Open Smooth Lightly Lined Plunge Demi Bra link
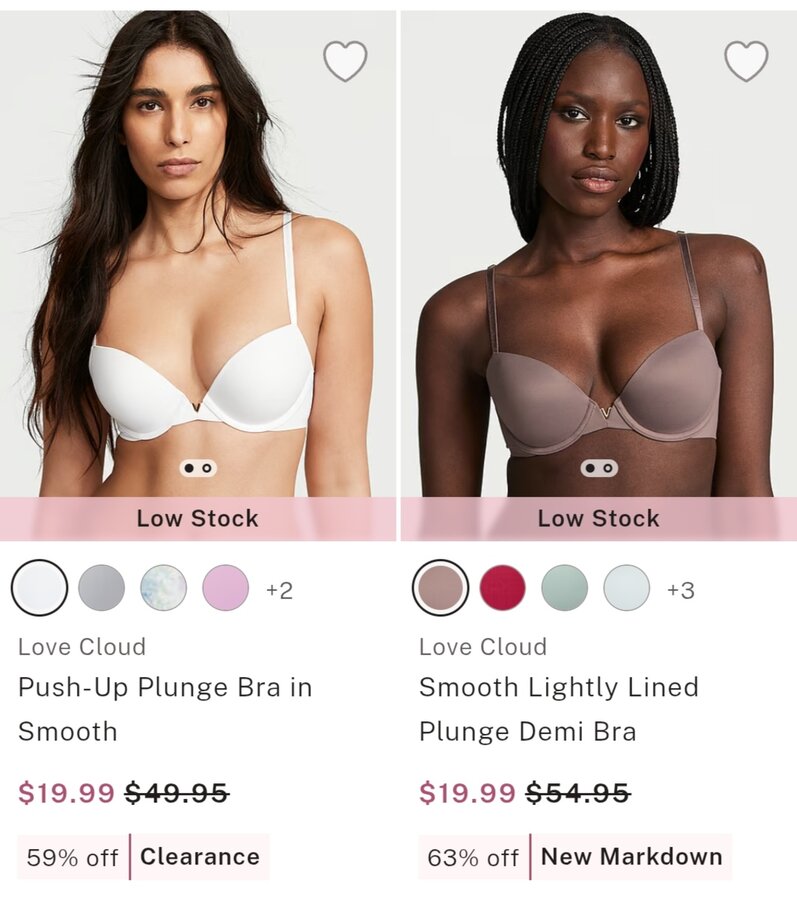Viewport: 797px width, 900px height. pyautogui.click(x=559, y=709)
